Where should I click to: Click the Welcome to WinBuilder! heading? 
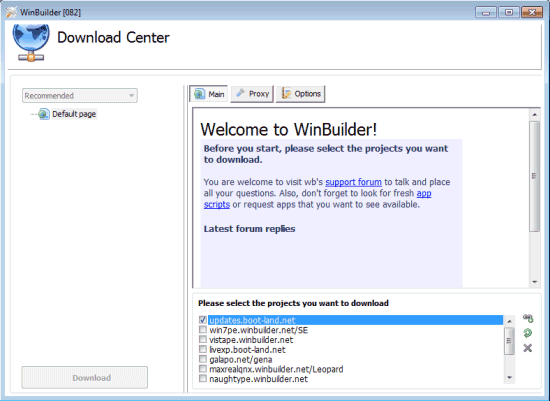(x=289, y=129)
